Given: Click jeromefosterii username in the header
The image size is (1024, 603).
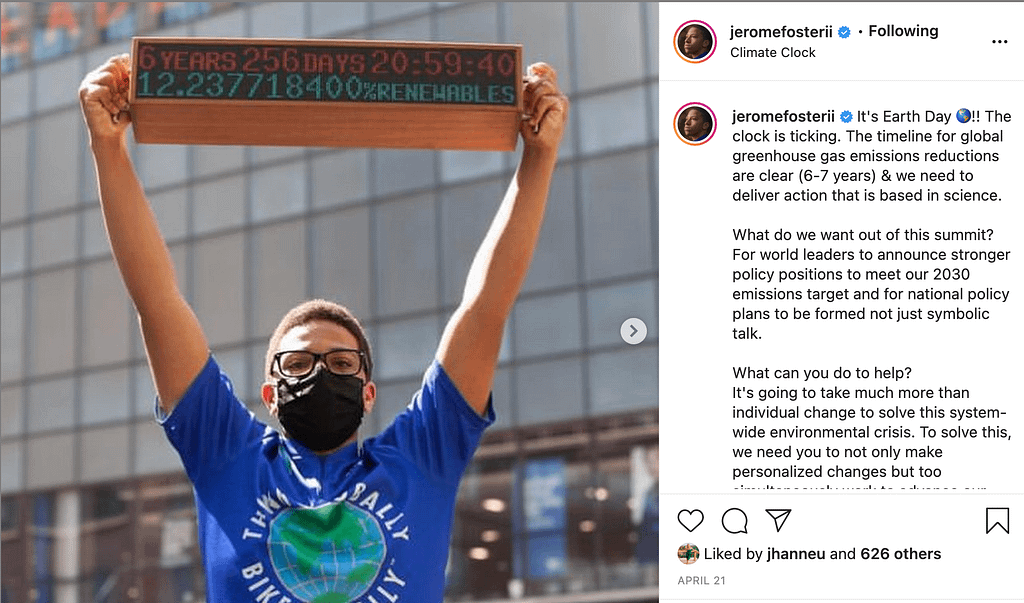Looking at the screenshot, I should (x=781, y=31).
